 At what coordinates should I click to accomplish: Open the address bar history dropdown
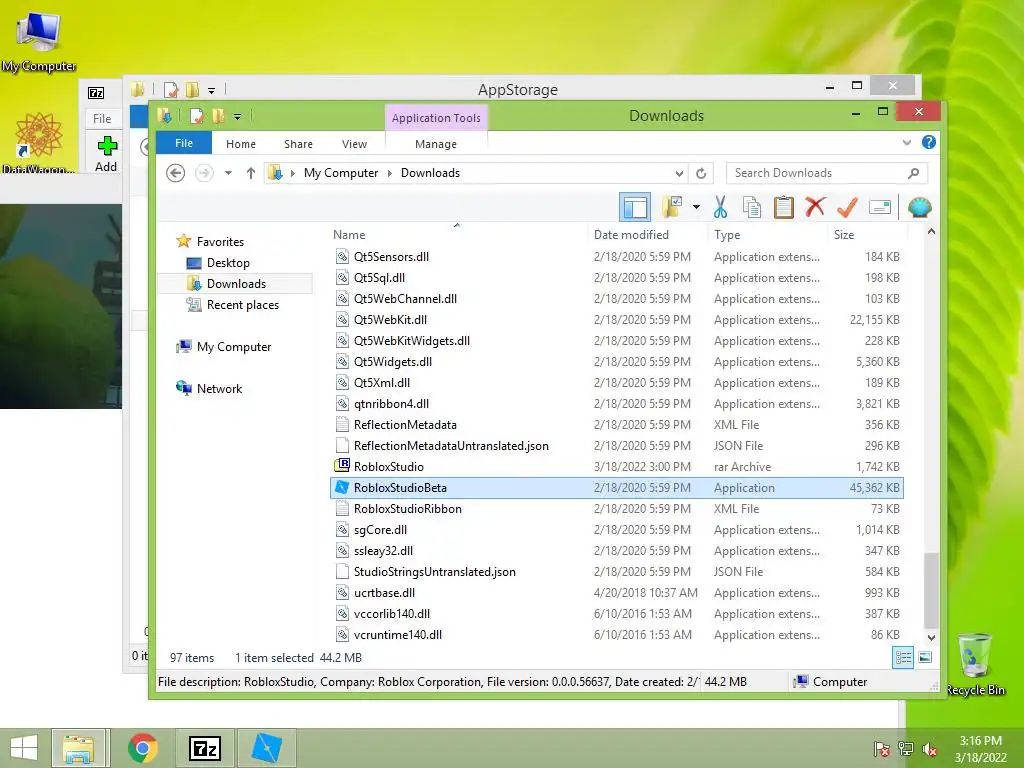[679, 173]
